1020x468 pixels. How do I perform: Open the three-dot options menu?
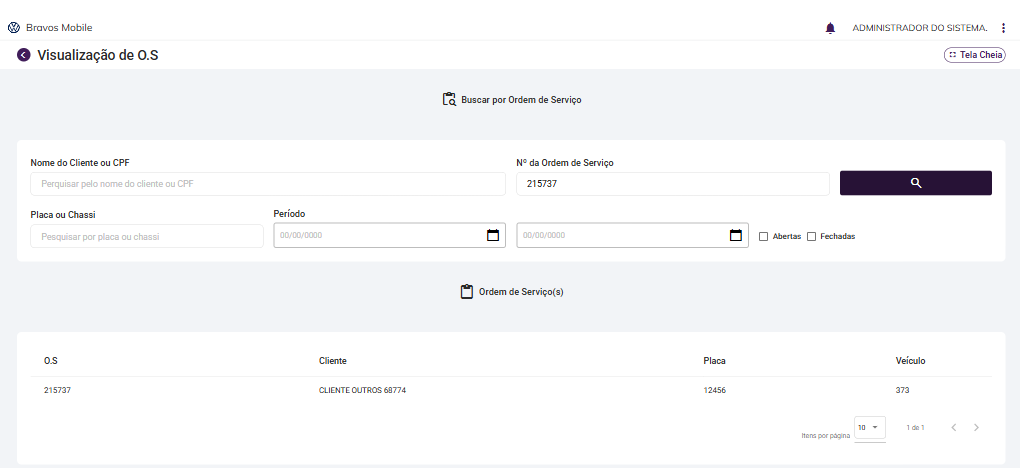pos(1003,28)
